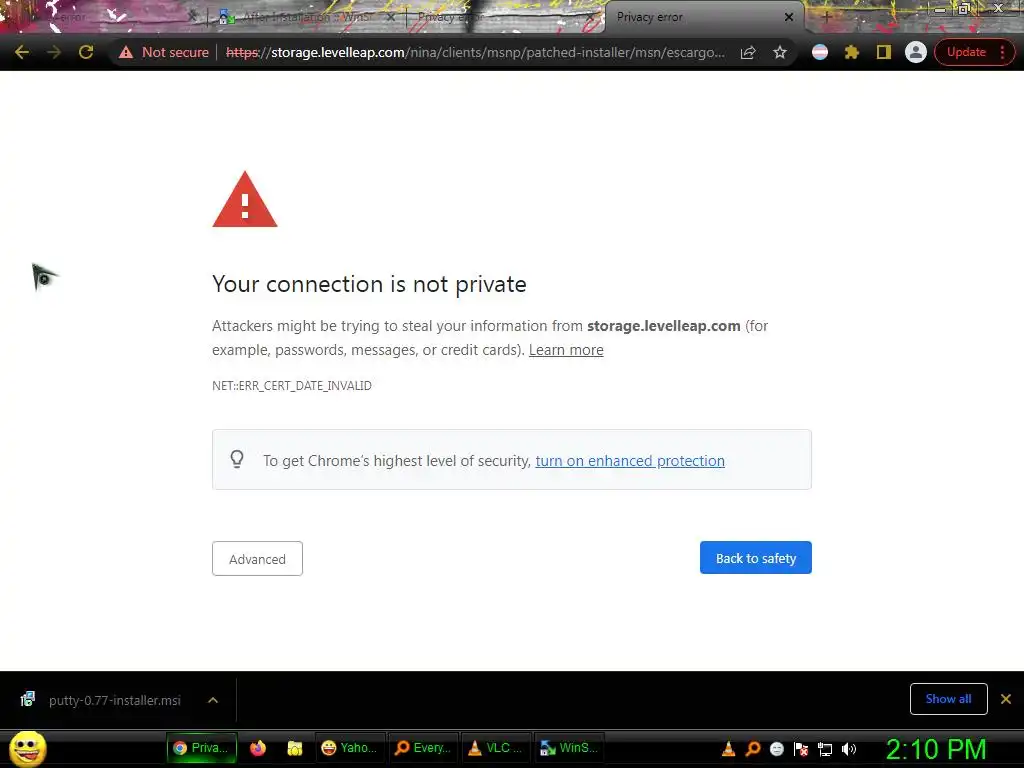Select the storage.levelleap.com URL in the address bar
The image size is (1024, 768).
pyautogui.click(x=475, y=52)
